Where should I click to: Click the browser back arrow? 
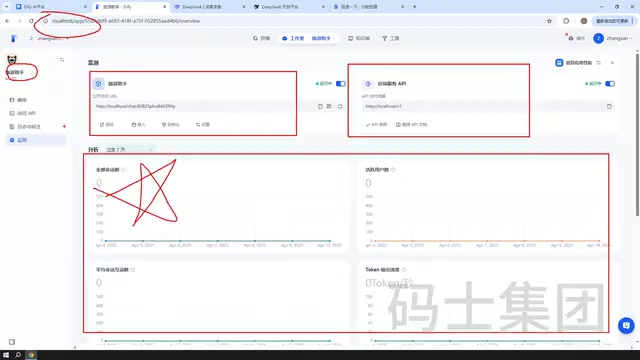[7, 21]
